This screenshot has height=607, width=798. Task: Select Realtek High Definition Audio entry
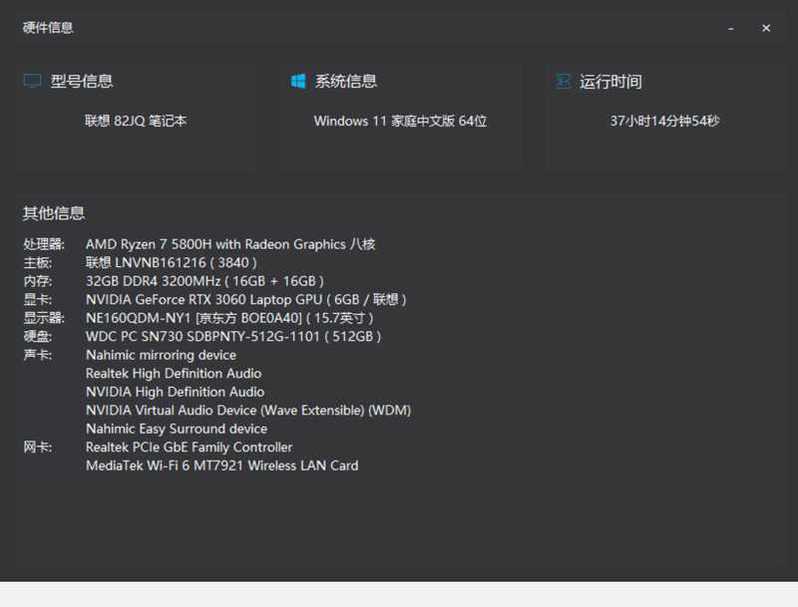pos(174,373)
